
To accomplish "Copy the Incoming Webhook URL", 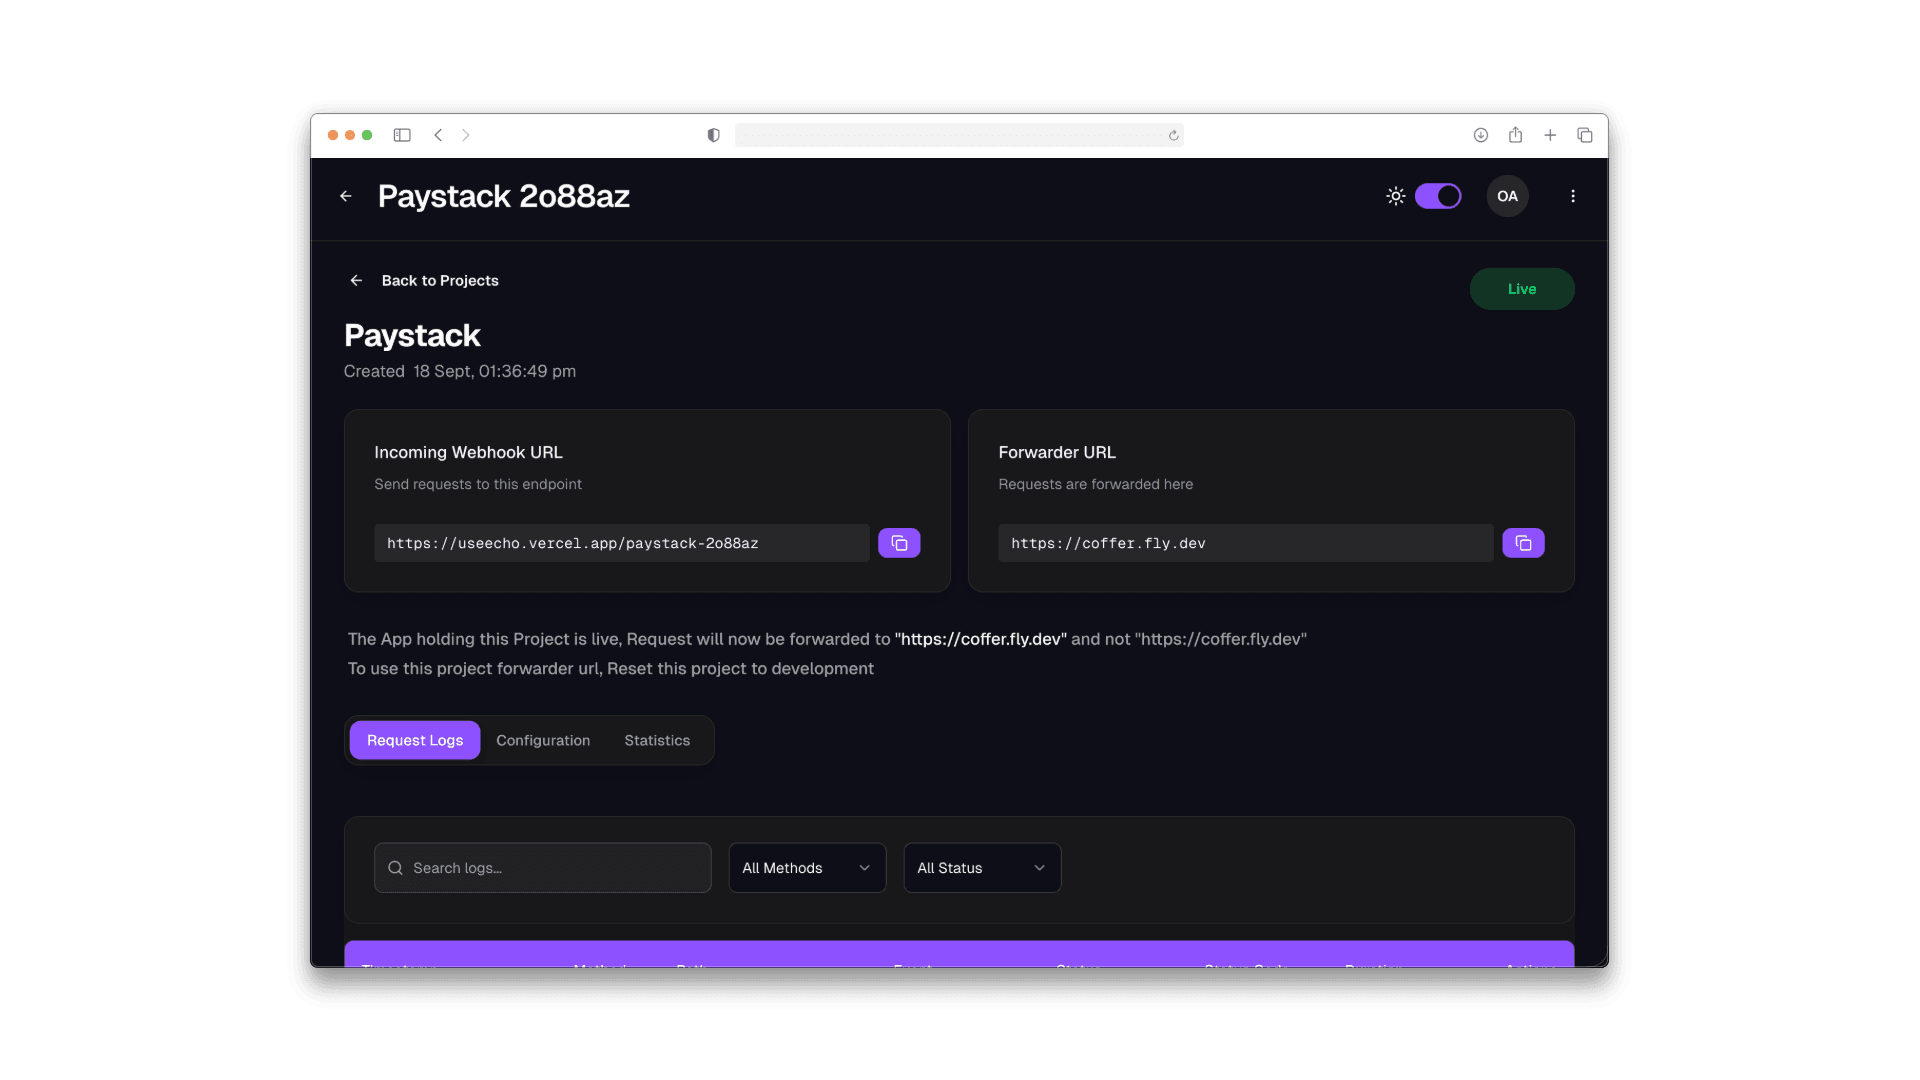I will [898, 543].
